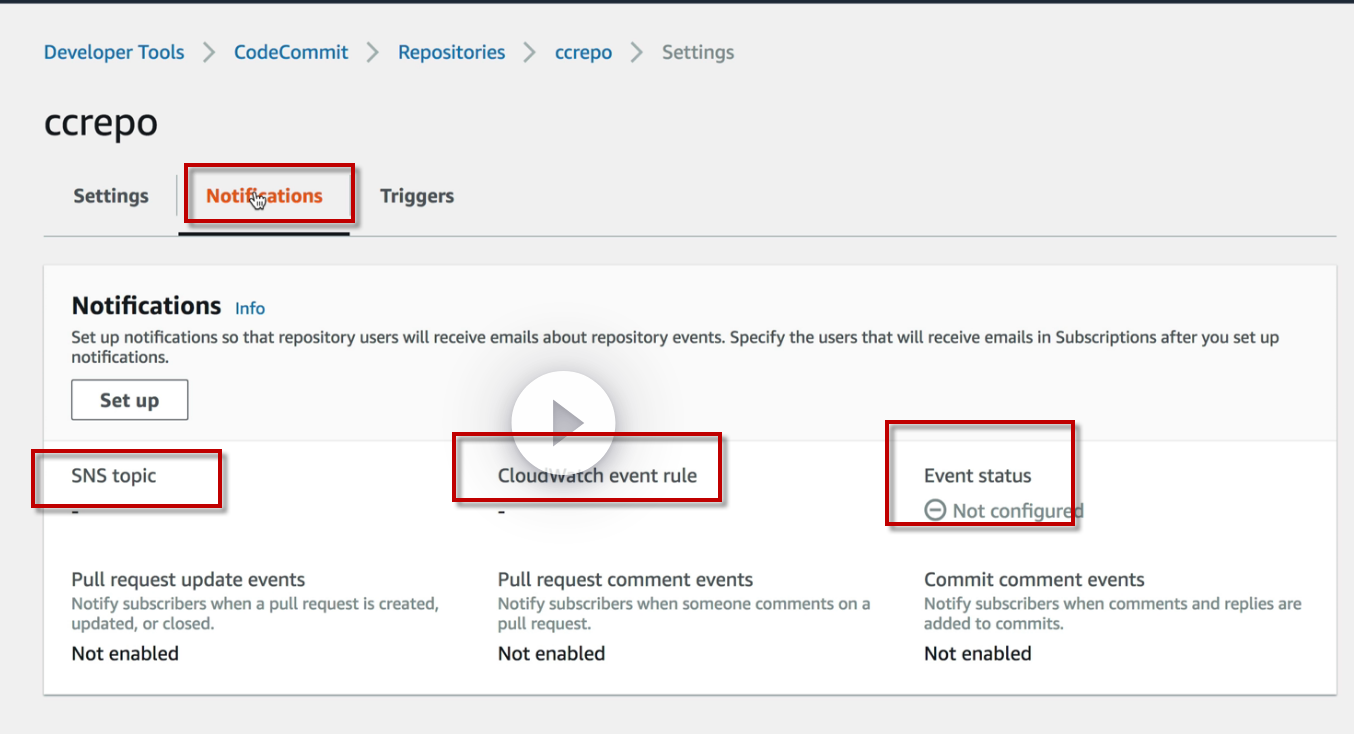Click the Settings breadcrumb at the end

(697, 52)
